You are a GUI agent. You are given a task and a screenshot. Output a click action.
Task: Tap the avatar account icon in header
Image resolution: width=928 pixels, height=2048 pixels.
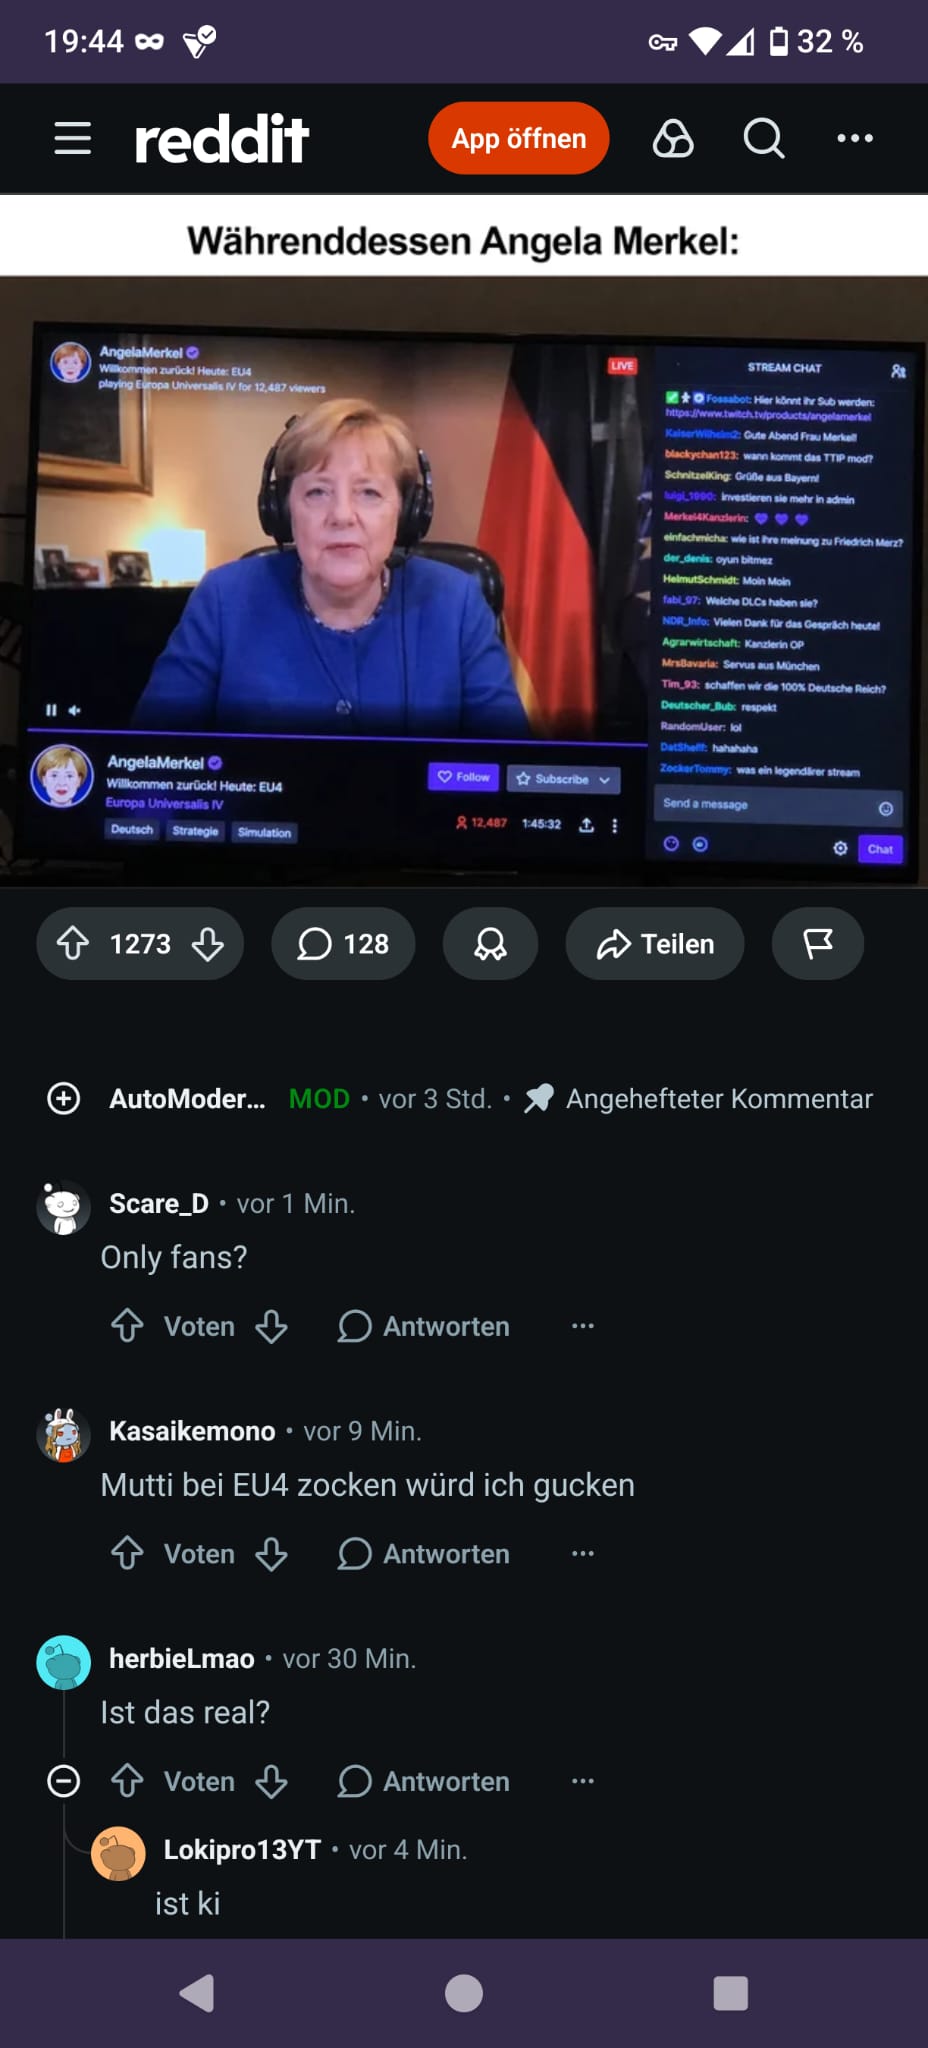pos(673,138)
